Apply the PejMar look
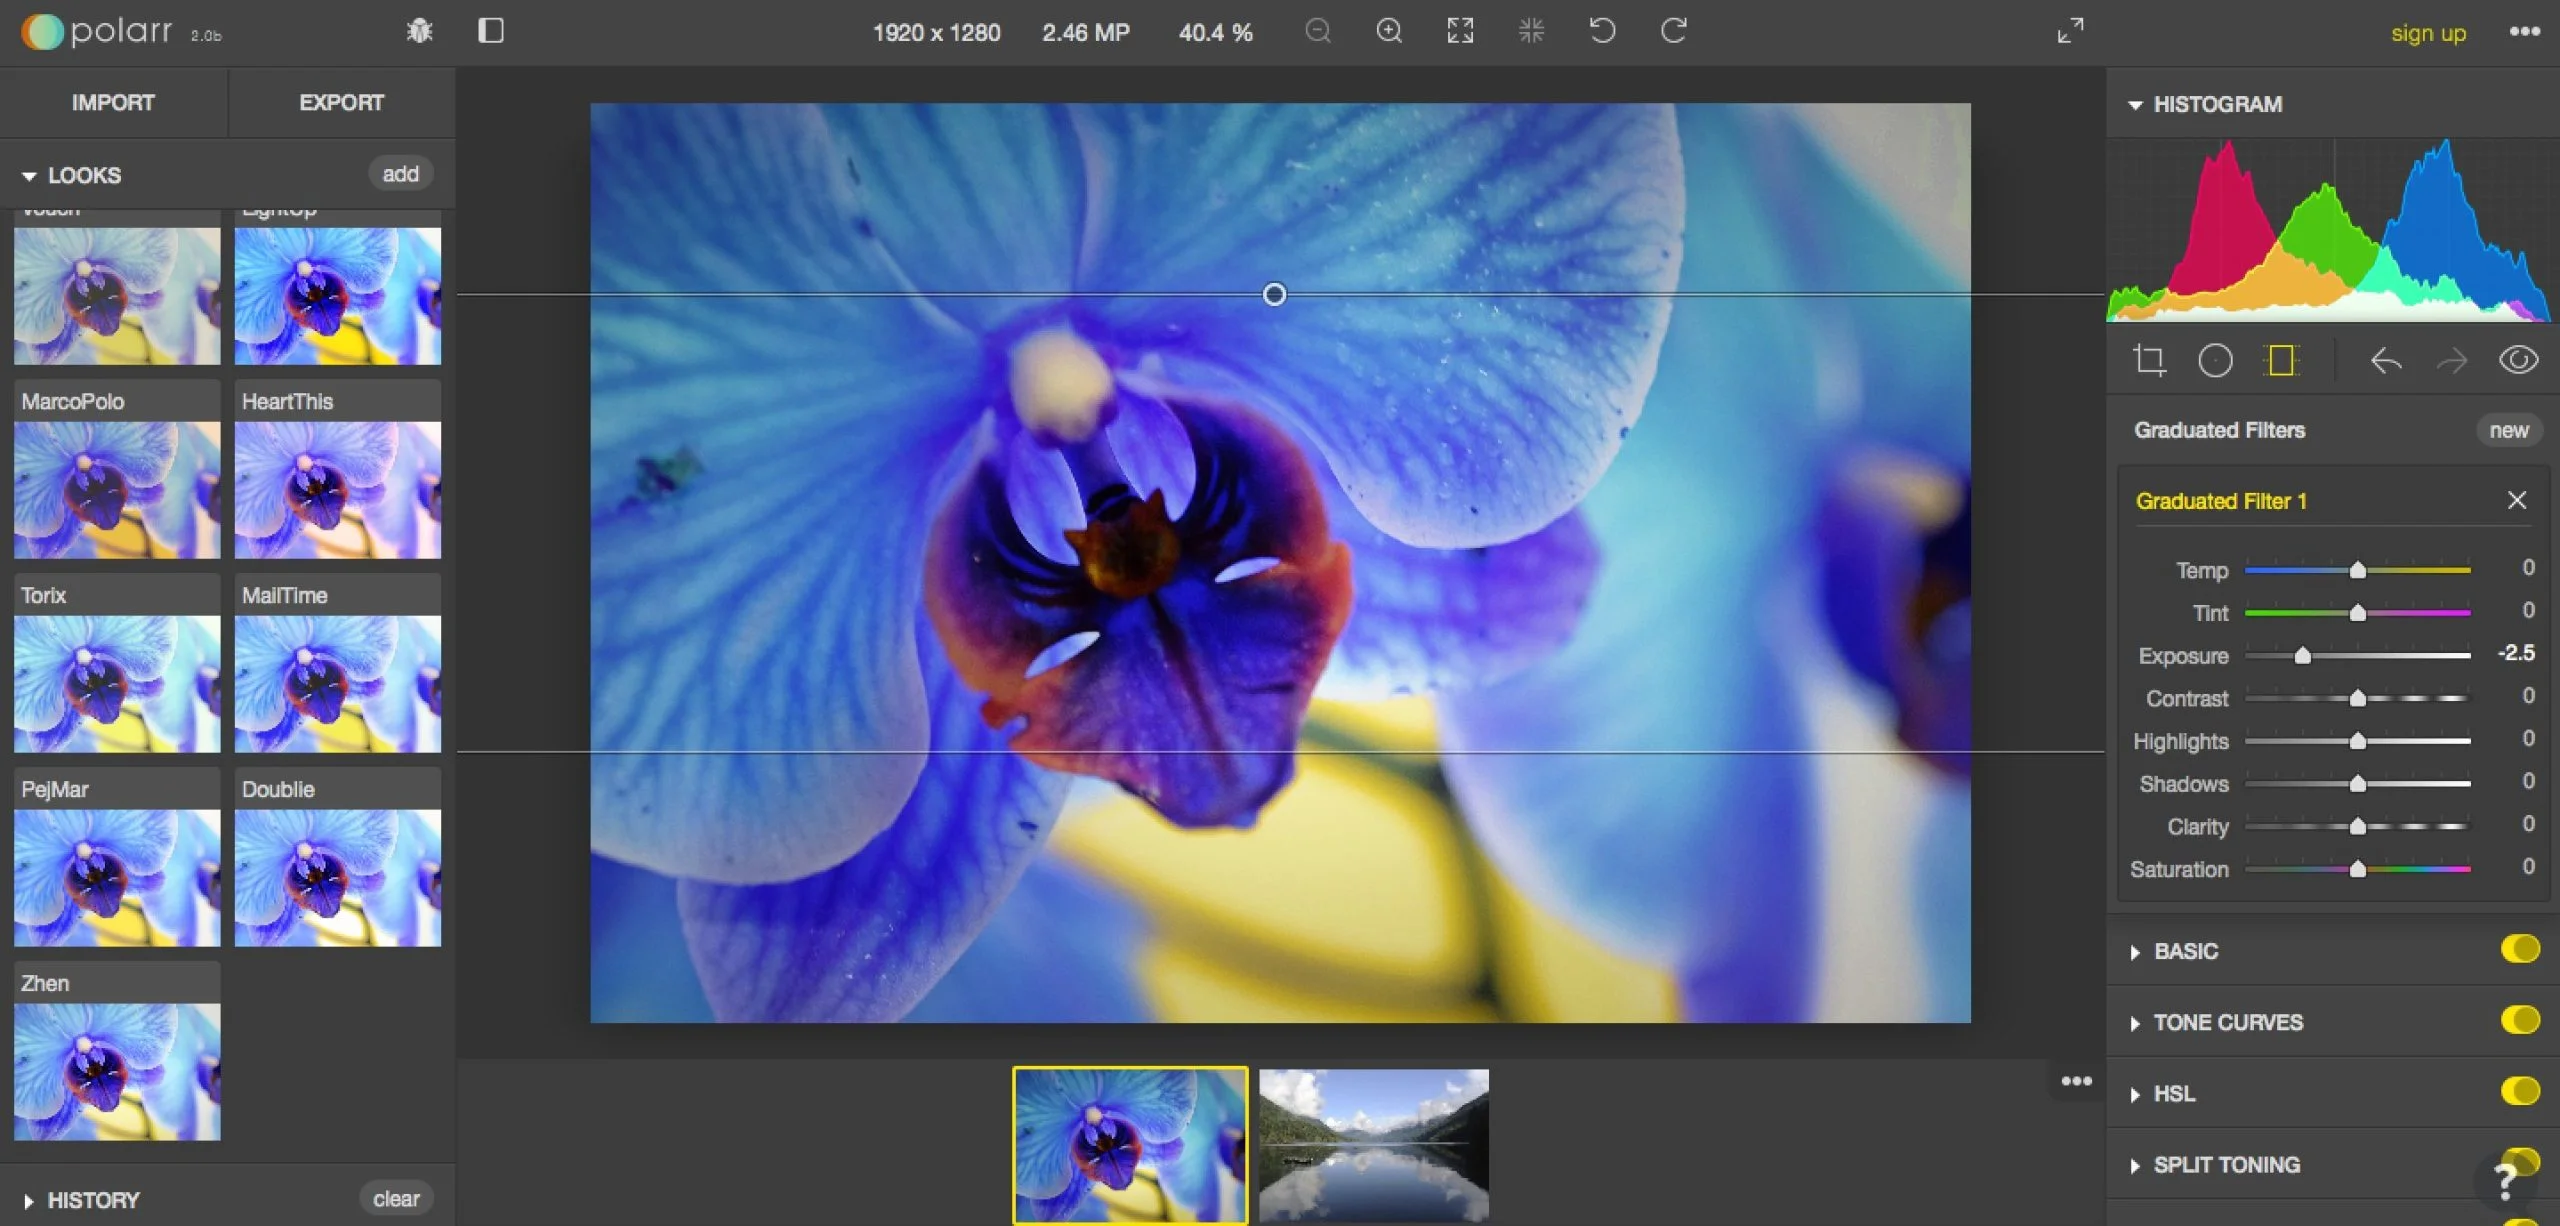 tap(117, 857)
